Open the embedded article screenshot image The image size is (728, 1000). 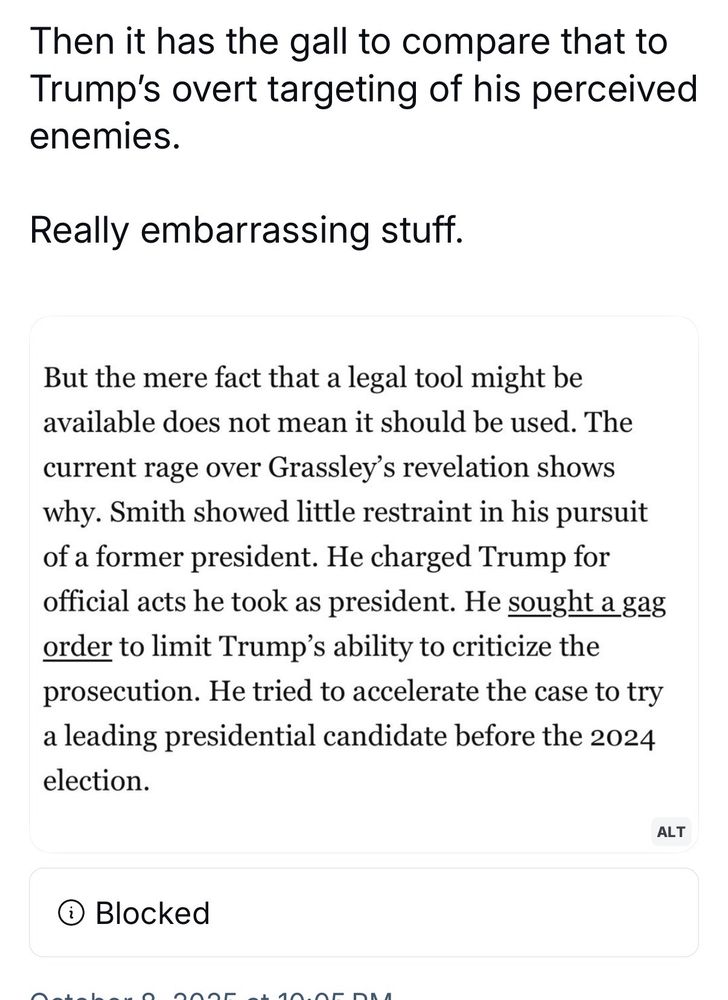click(x=364, y=584)
